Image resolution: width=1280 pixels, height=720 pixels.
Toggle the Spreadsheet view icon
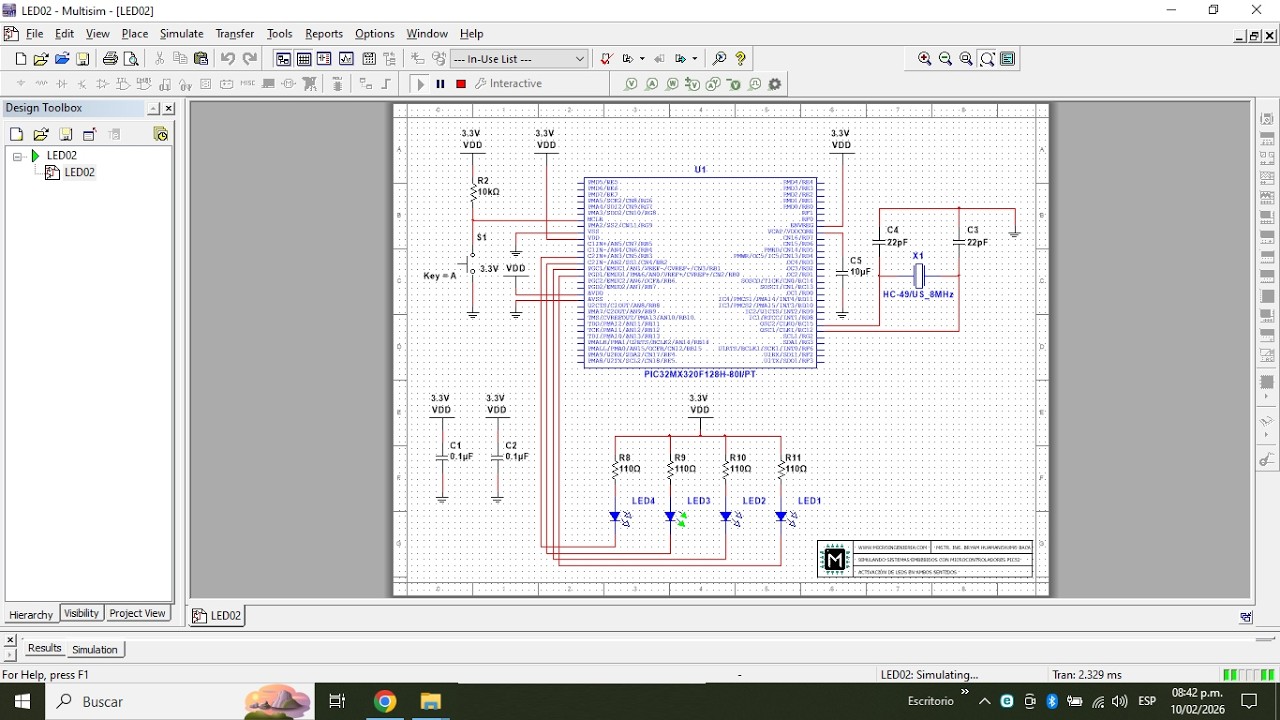click(304, 59)
